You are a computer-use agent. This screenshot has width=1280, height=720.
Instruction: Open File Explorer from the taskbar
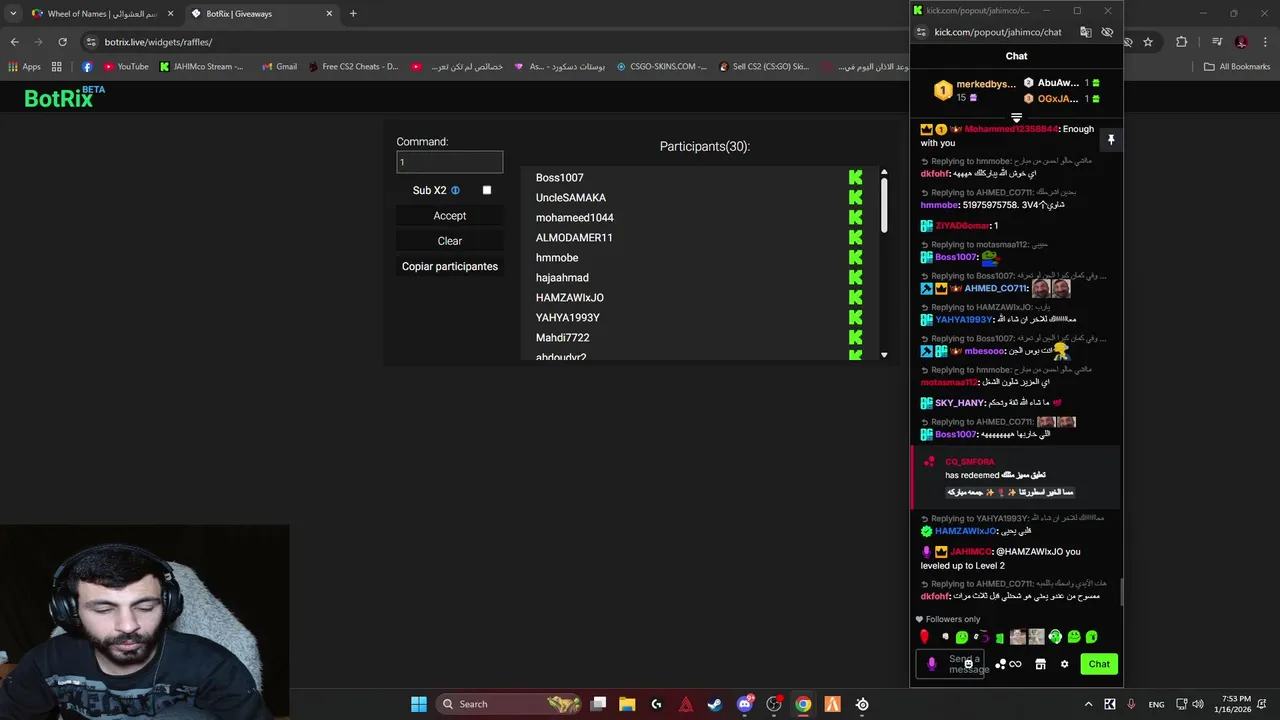coord(627,704)
